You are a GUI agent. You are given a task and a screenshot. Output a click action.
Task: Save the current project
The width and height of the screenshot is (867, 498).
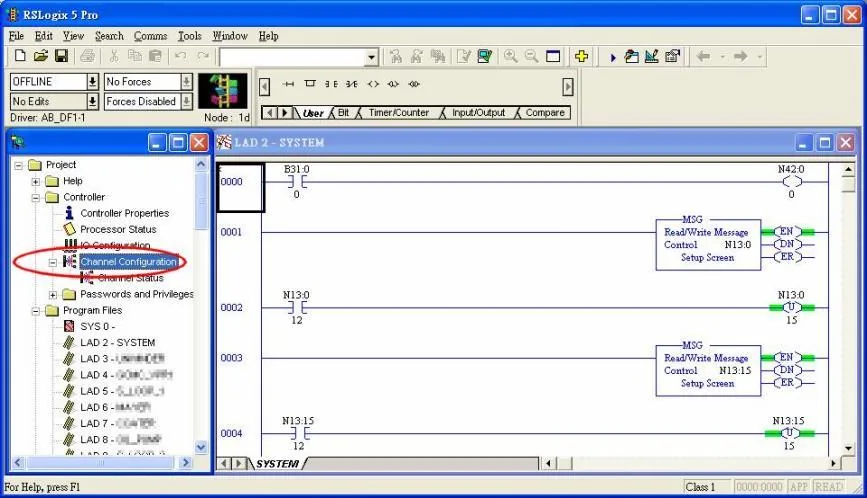click(x=61, y=56)
